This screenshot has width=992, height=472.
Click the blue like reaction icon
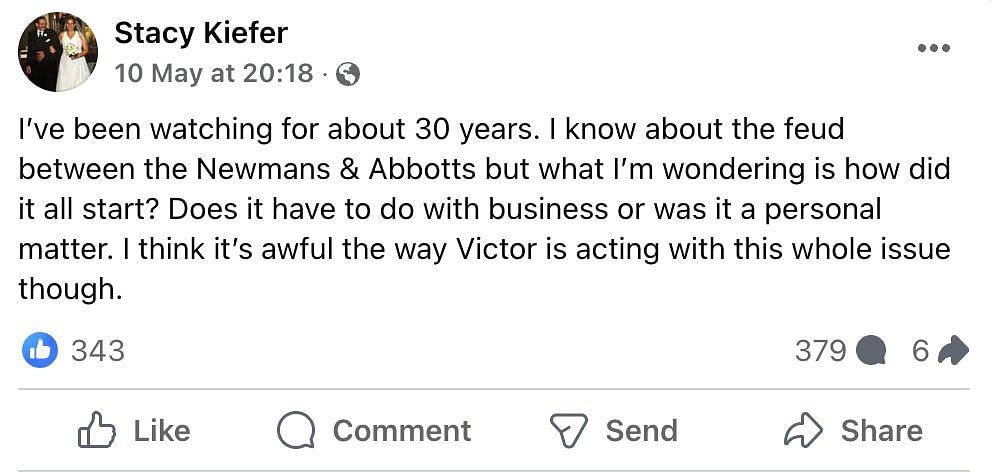(40, 350)
